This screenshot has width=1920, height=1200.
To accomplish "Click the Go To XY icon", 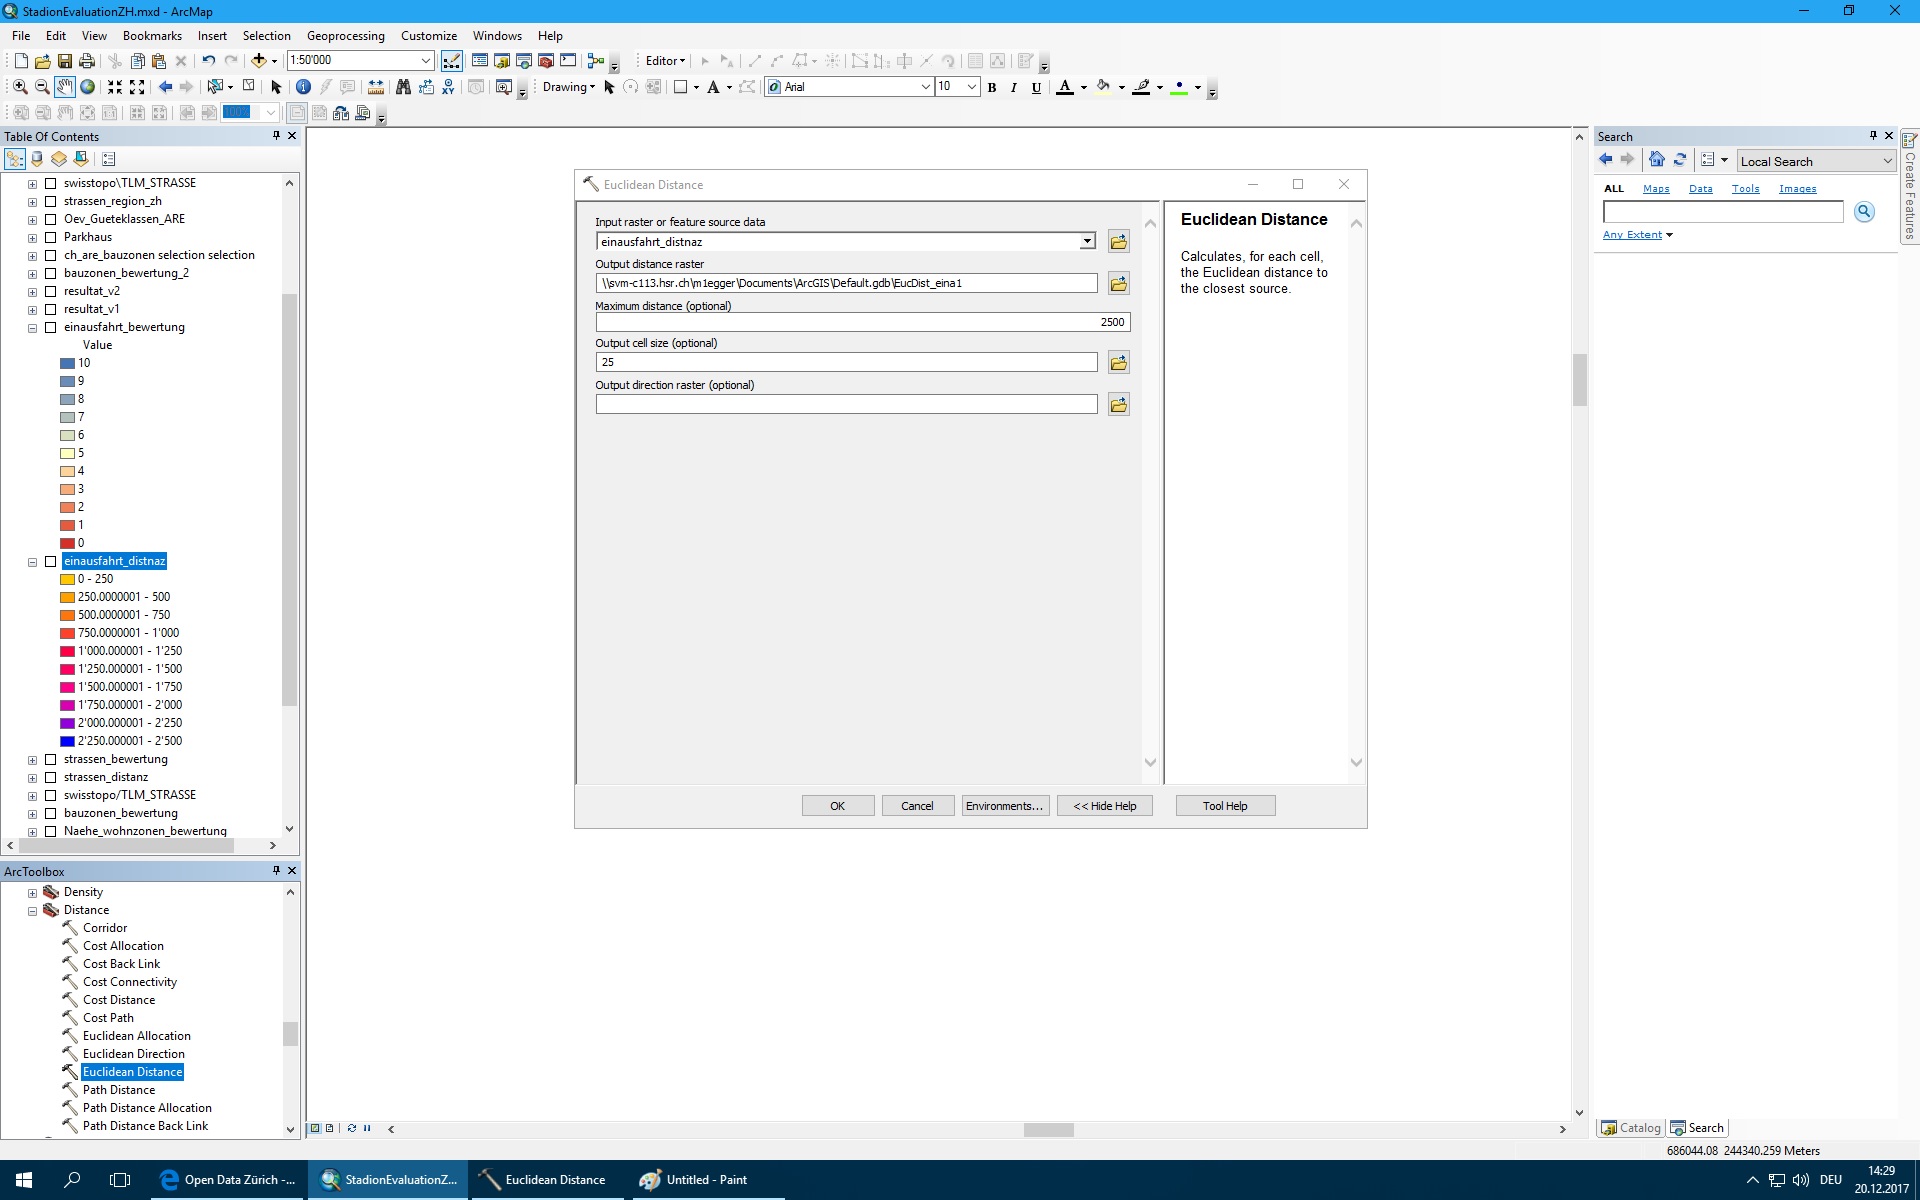I will pyautogui.click(x=448, y=87).
